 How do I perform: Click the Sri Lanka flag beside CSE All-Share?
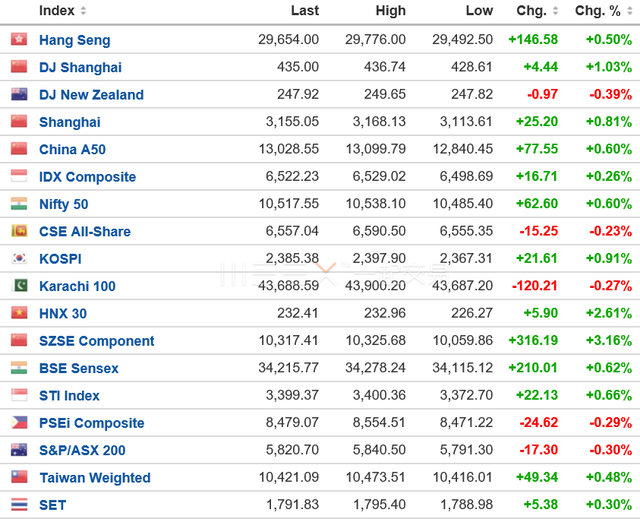coord(19,231)
